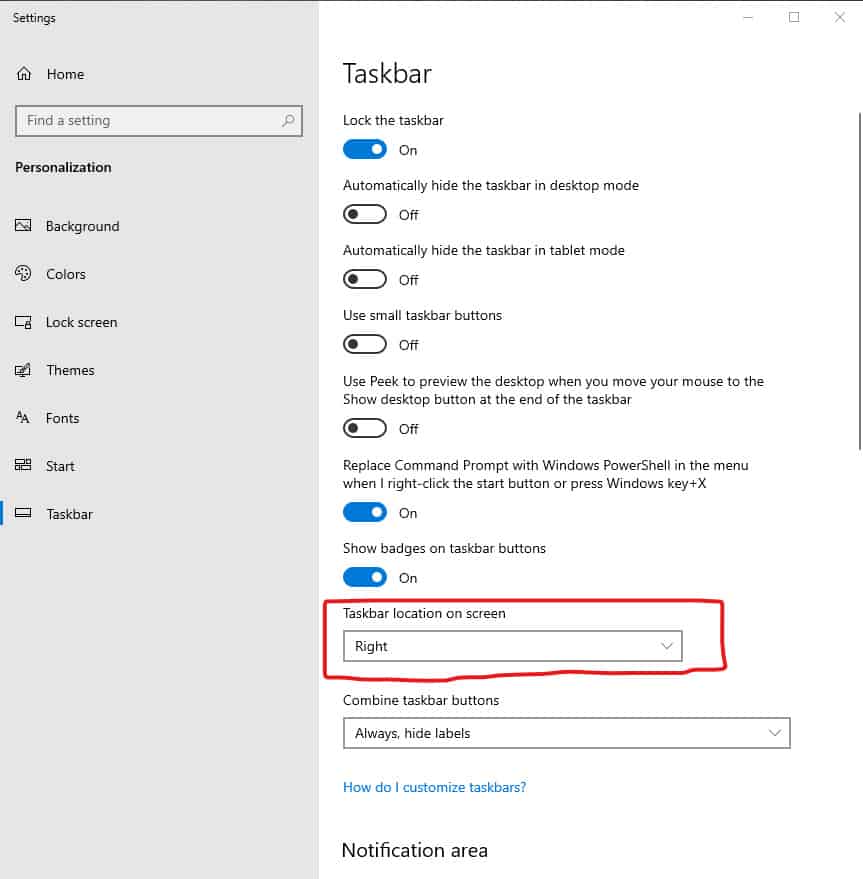Enable auto-hide taskbar in desktop mode

click(x=364, y=214)
